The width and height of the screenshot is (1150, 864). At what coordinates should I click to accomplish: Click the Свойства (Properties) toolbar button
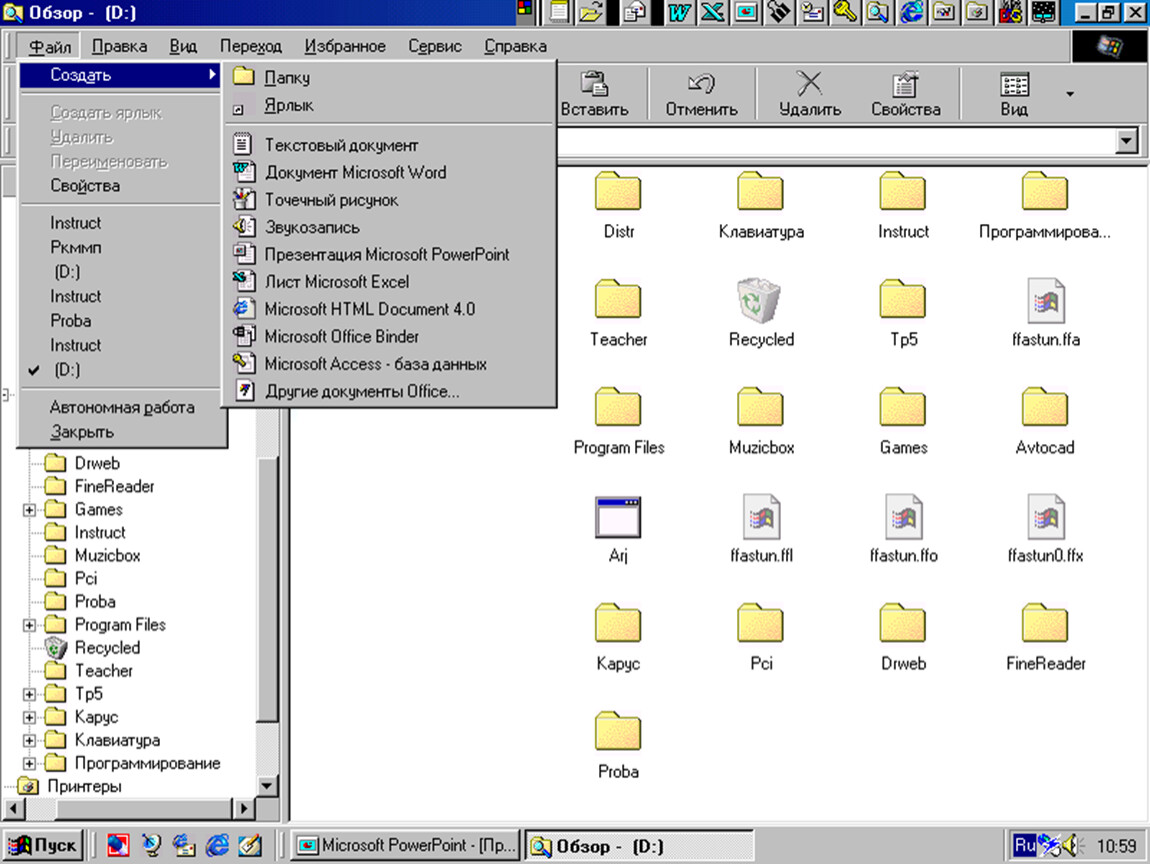coord(906,94)
